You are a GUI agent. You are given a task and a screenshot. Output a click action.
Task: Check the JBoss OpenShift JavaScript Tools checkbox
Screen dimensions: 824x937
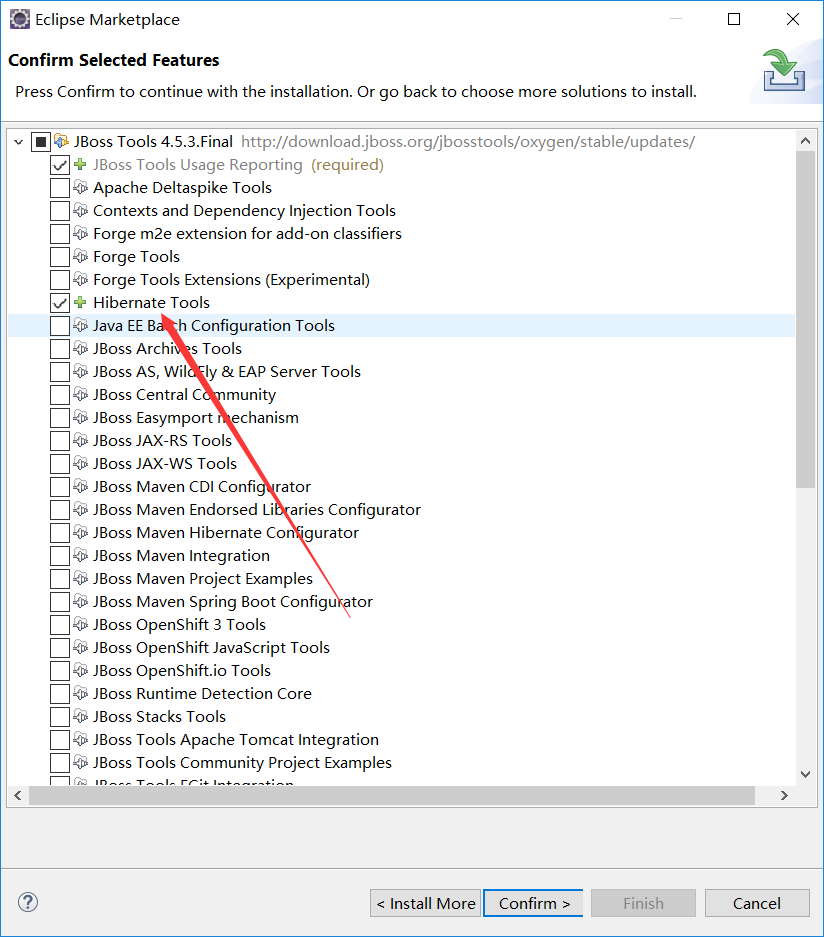tap(60, 648)
